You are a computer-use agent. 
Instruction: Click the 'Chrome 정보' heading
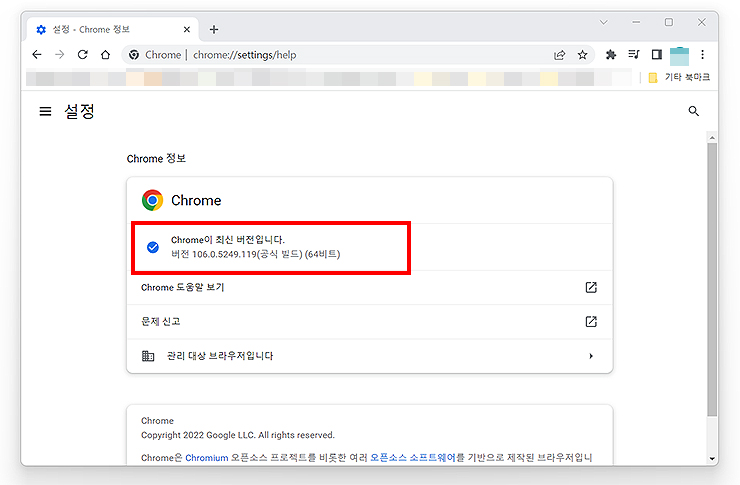click(156, 159)
